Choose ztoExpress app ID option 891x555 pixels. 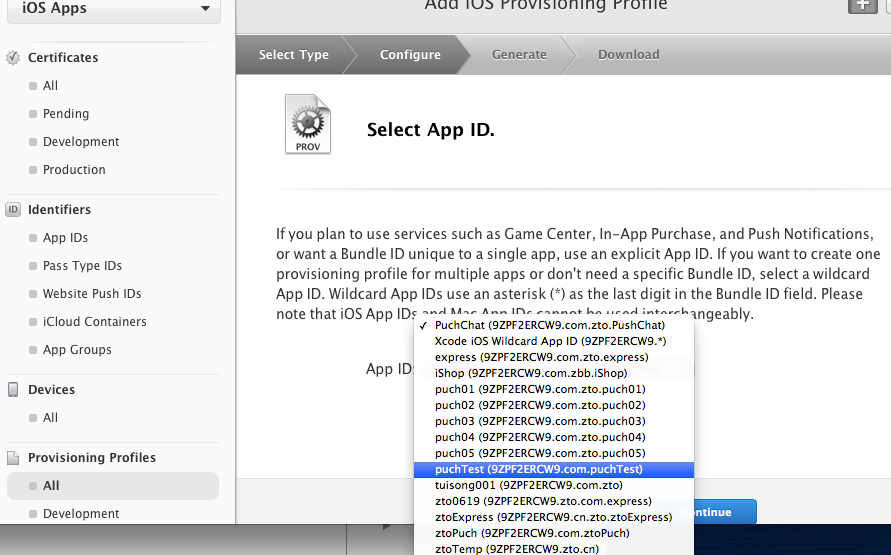[x=553, y=517]
